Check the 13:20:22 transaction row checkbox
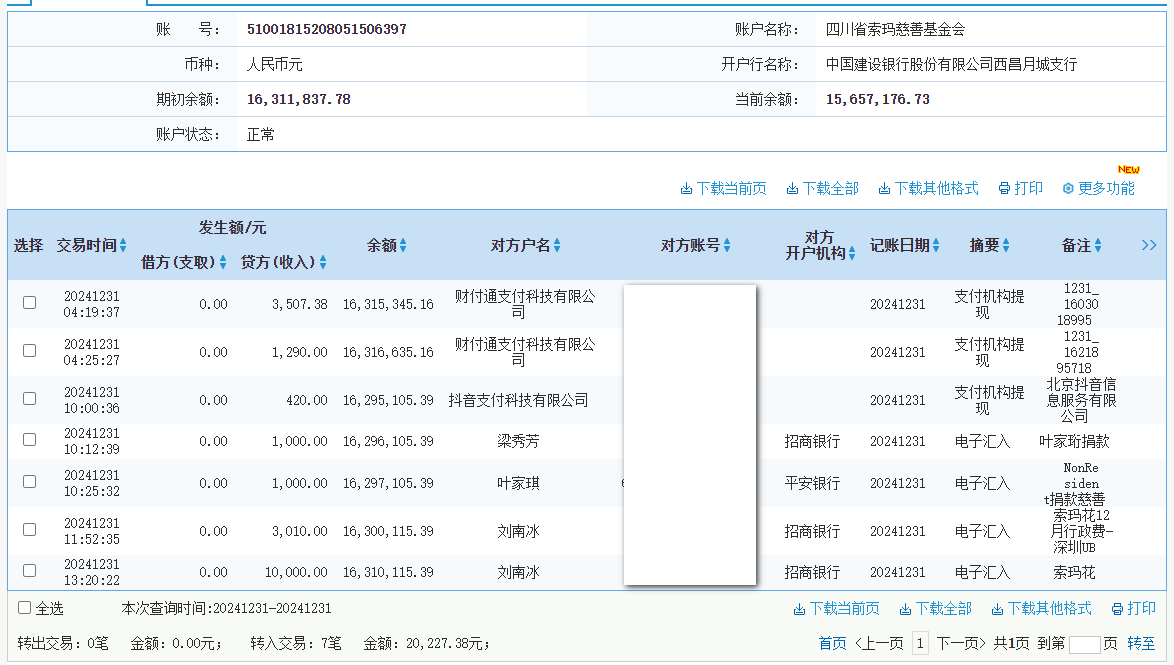This screenshot has width=1174, height=665. click(x=29, y=571)
